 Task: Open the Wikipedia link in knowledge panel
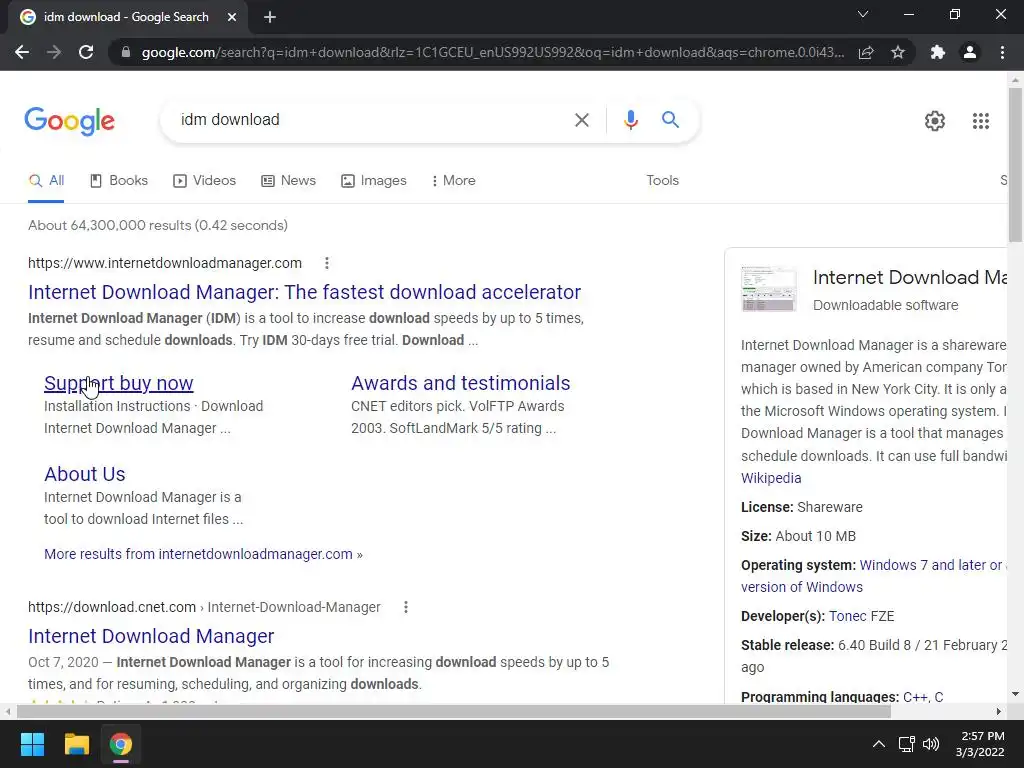(x=771, y=478)
